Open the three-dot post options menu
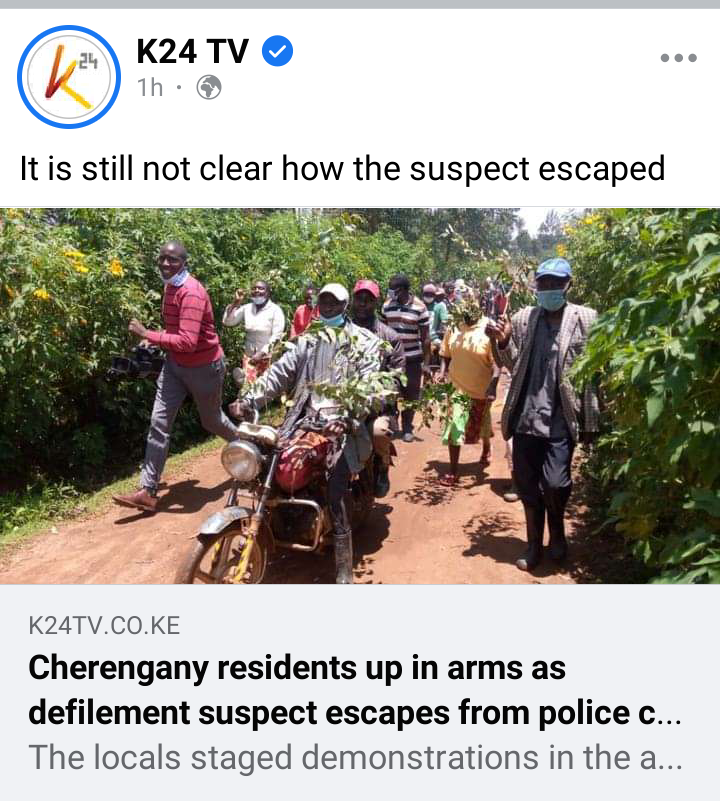This screenshot has height=801, width=720. [679, 58]
